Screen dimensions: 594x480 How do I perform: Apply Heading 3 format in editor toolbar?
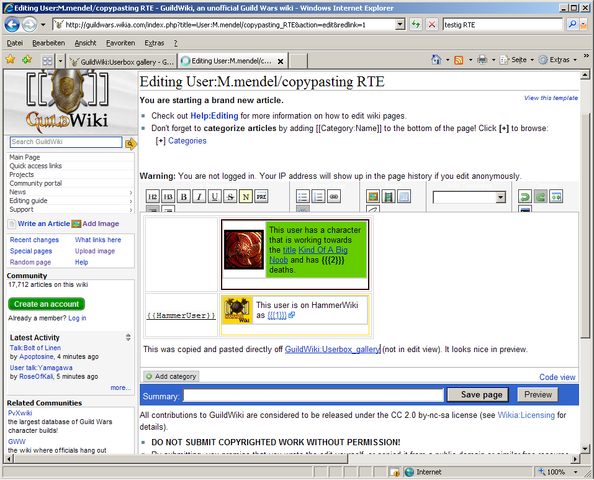pos(168,197)
